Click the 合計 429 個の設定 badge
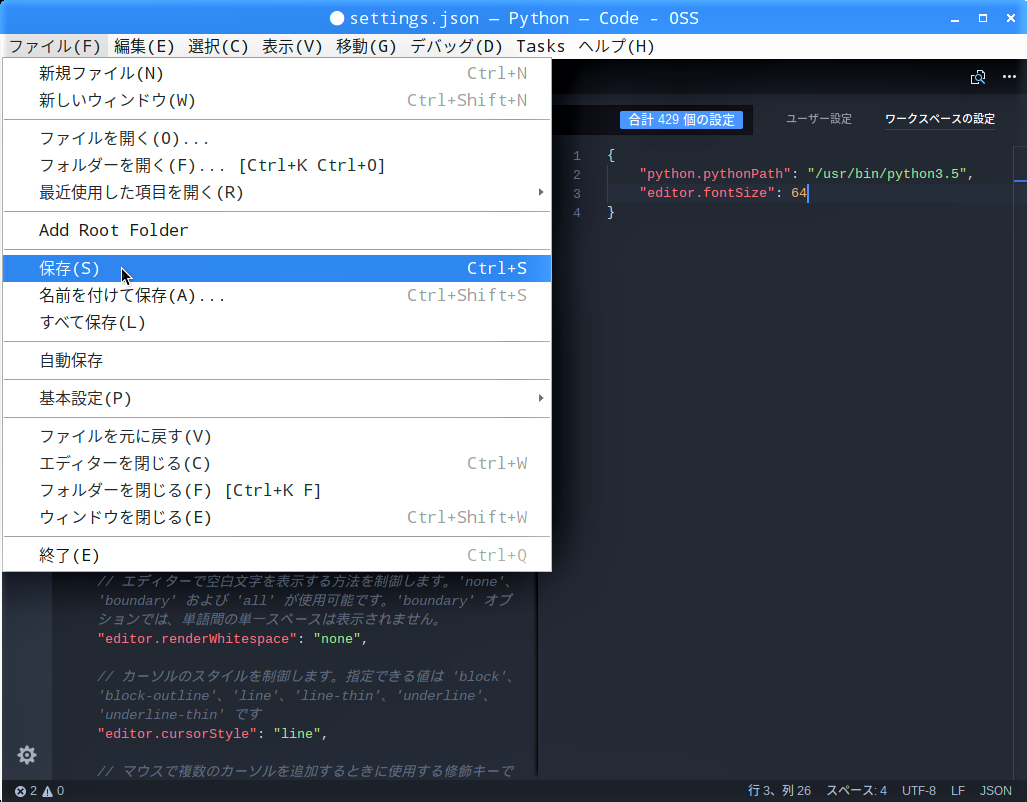 [681, 120]
